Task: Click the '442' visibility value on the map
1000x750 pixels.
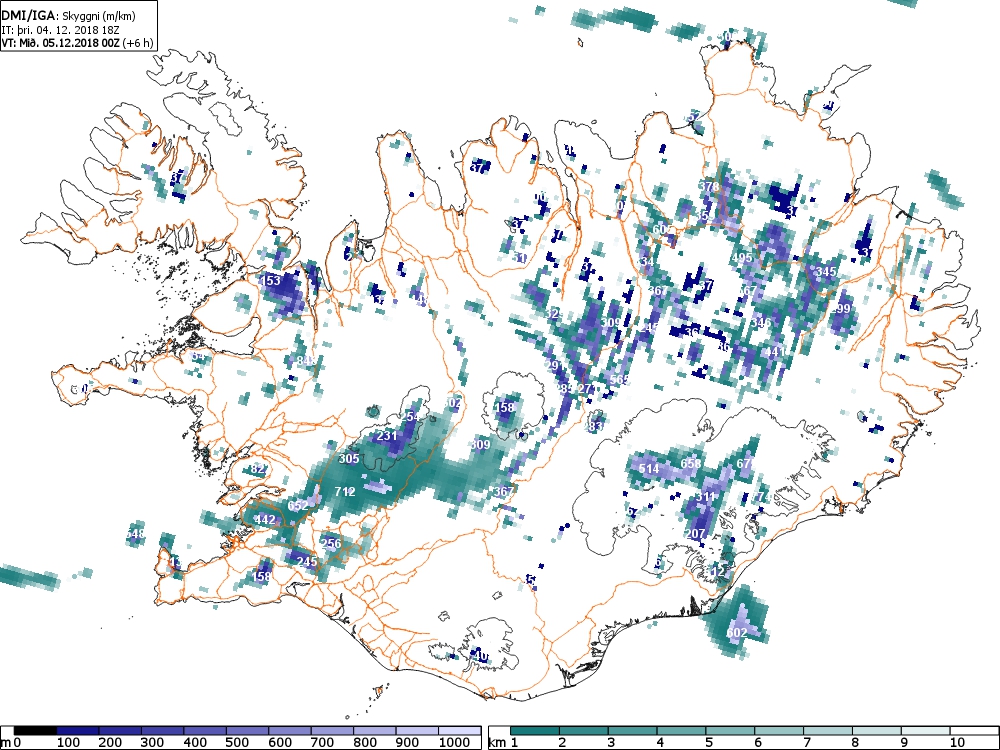Action: [264, 520]
